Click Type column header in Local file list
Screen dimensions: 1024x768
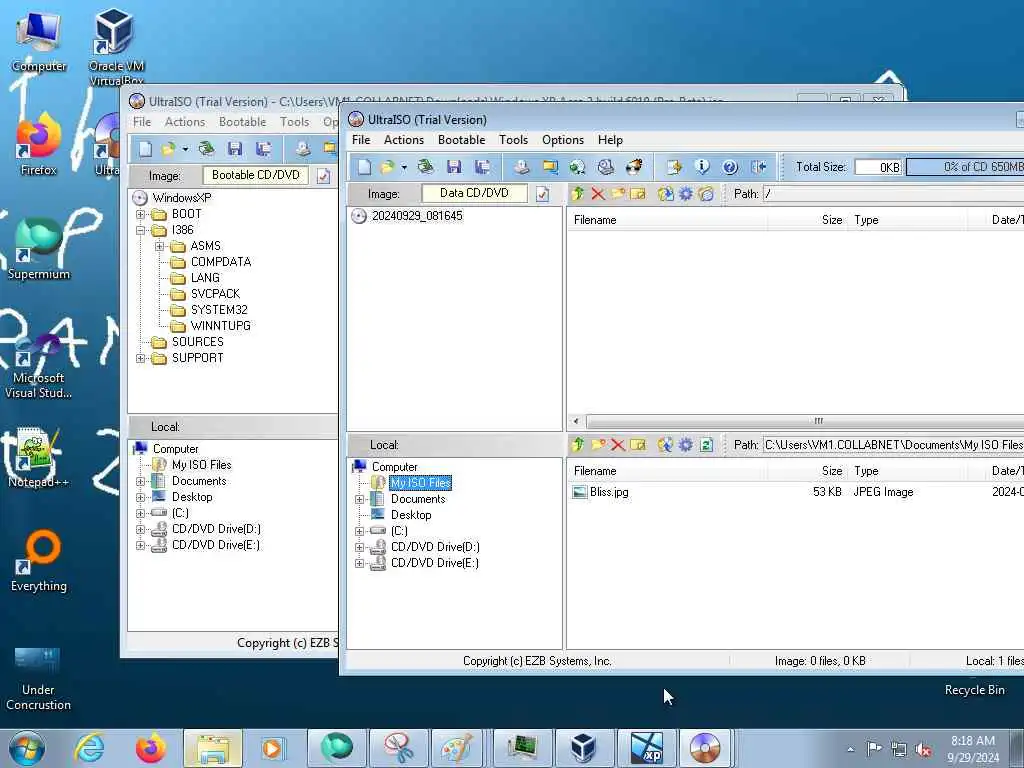tap(906, 471)
